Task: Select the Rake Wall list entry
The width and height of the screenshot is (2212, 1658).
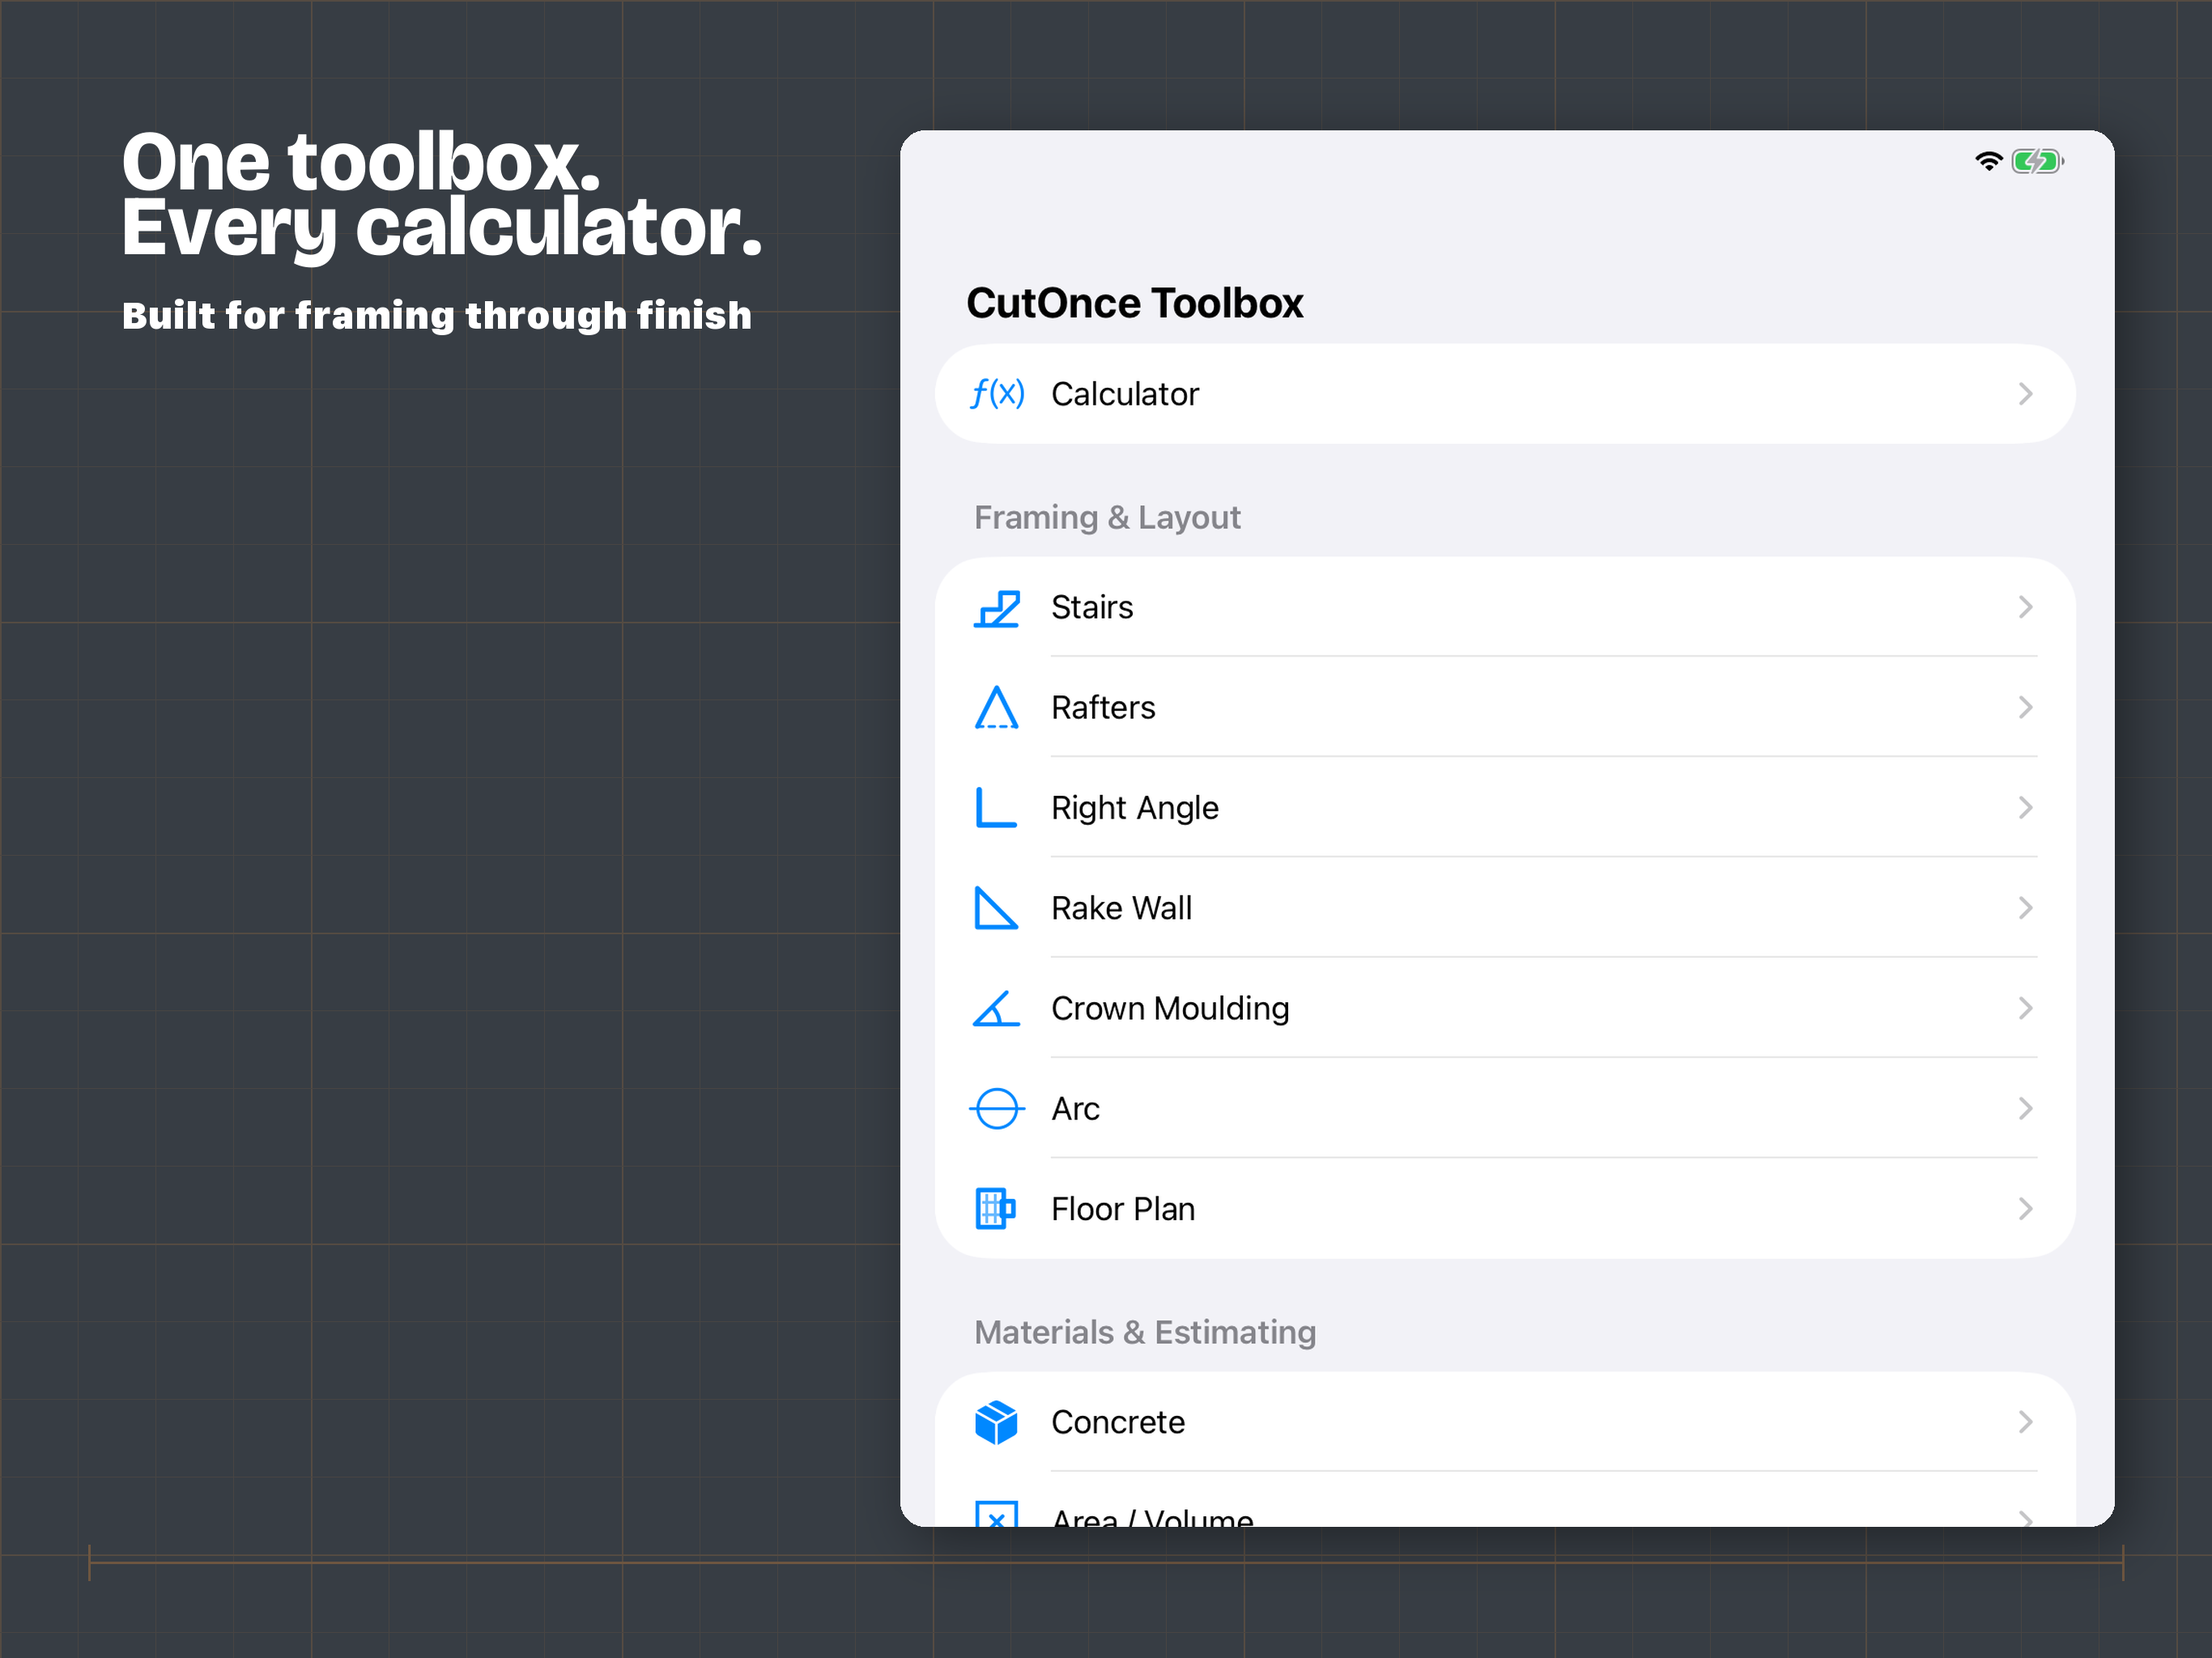Action: coord(1505,908)
